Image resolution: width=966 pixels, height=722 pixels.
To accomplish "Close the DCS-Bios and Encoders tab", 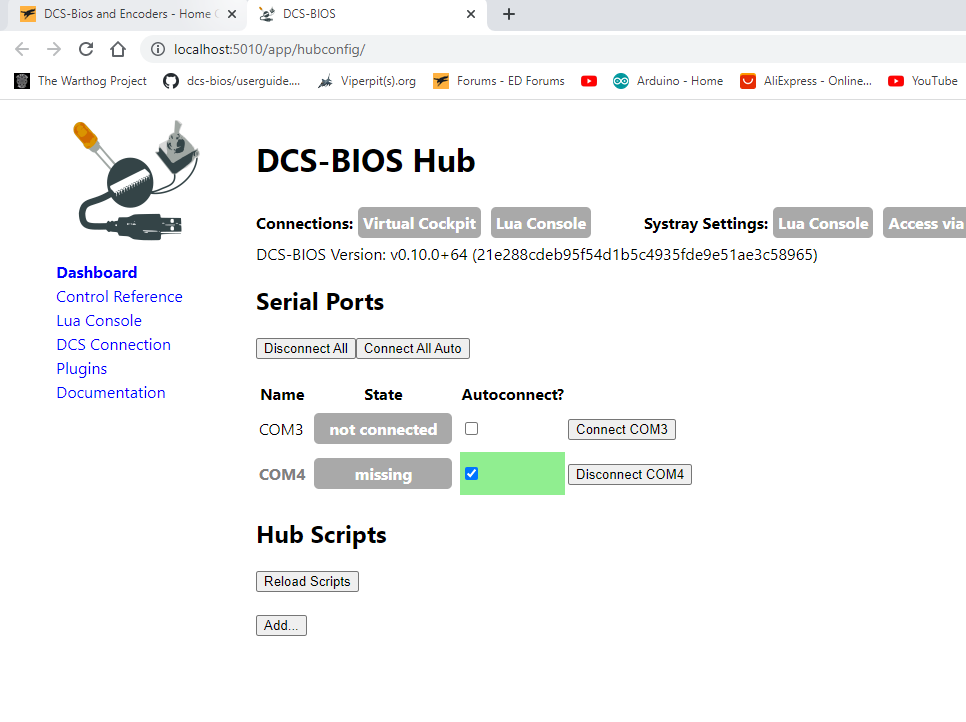I will tap(232, 14).
